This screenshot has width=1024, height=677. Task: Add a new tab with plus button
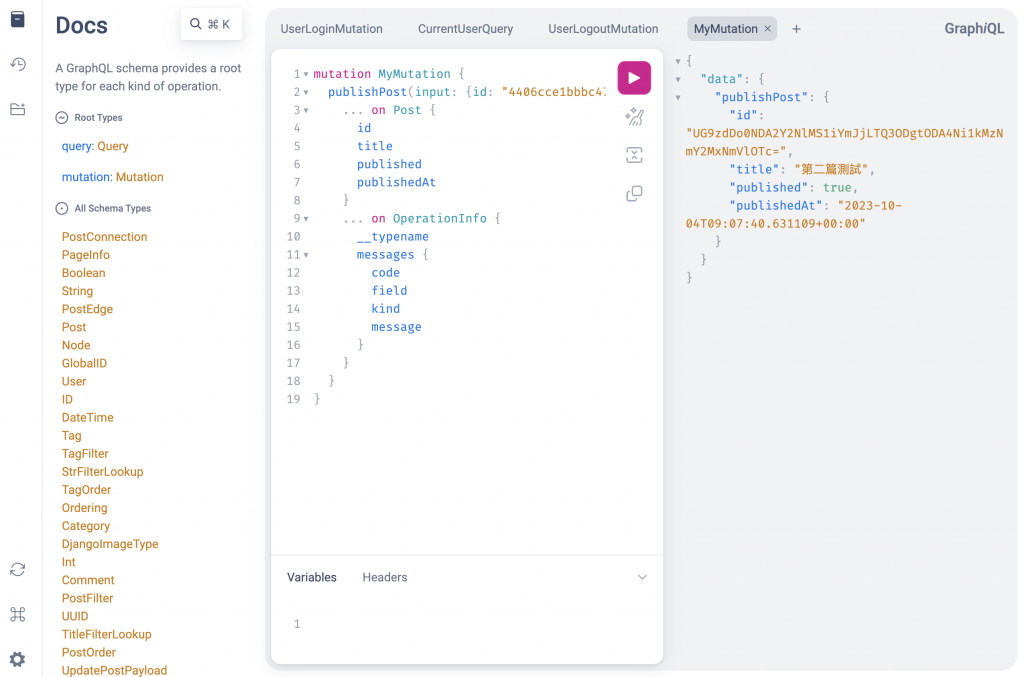(796, 29)
